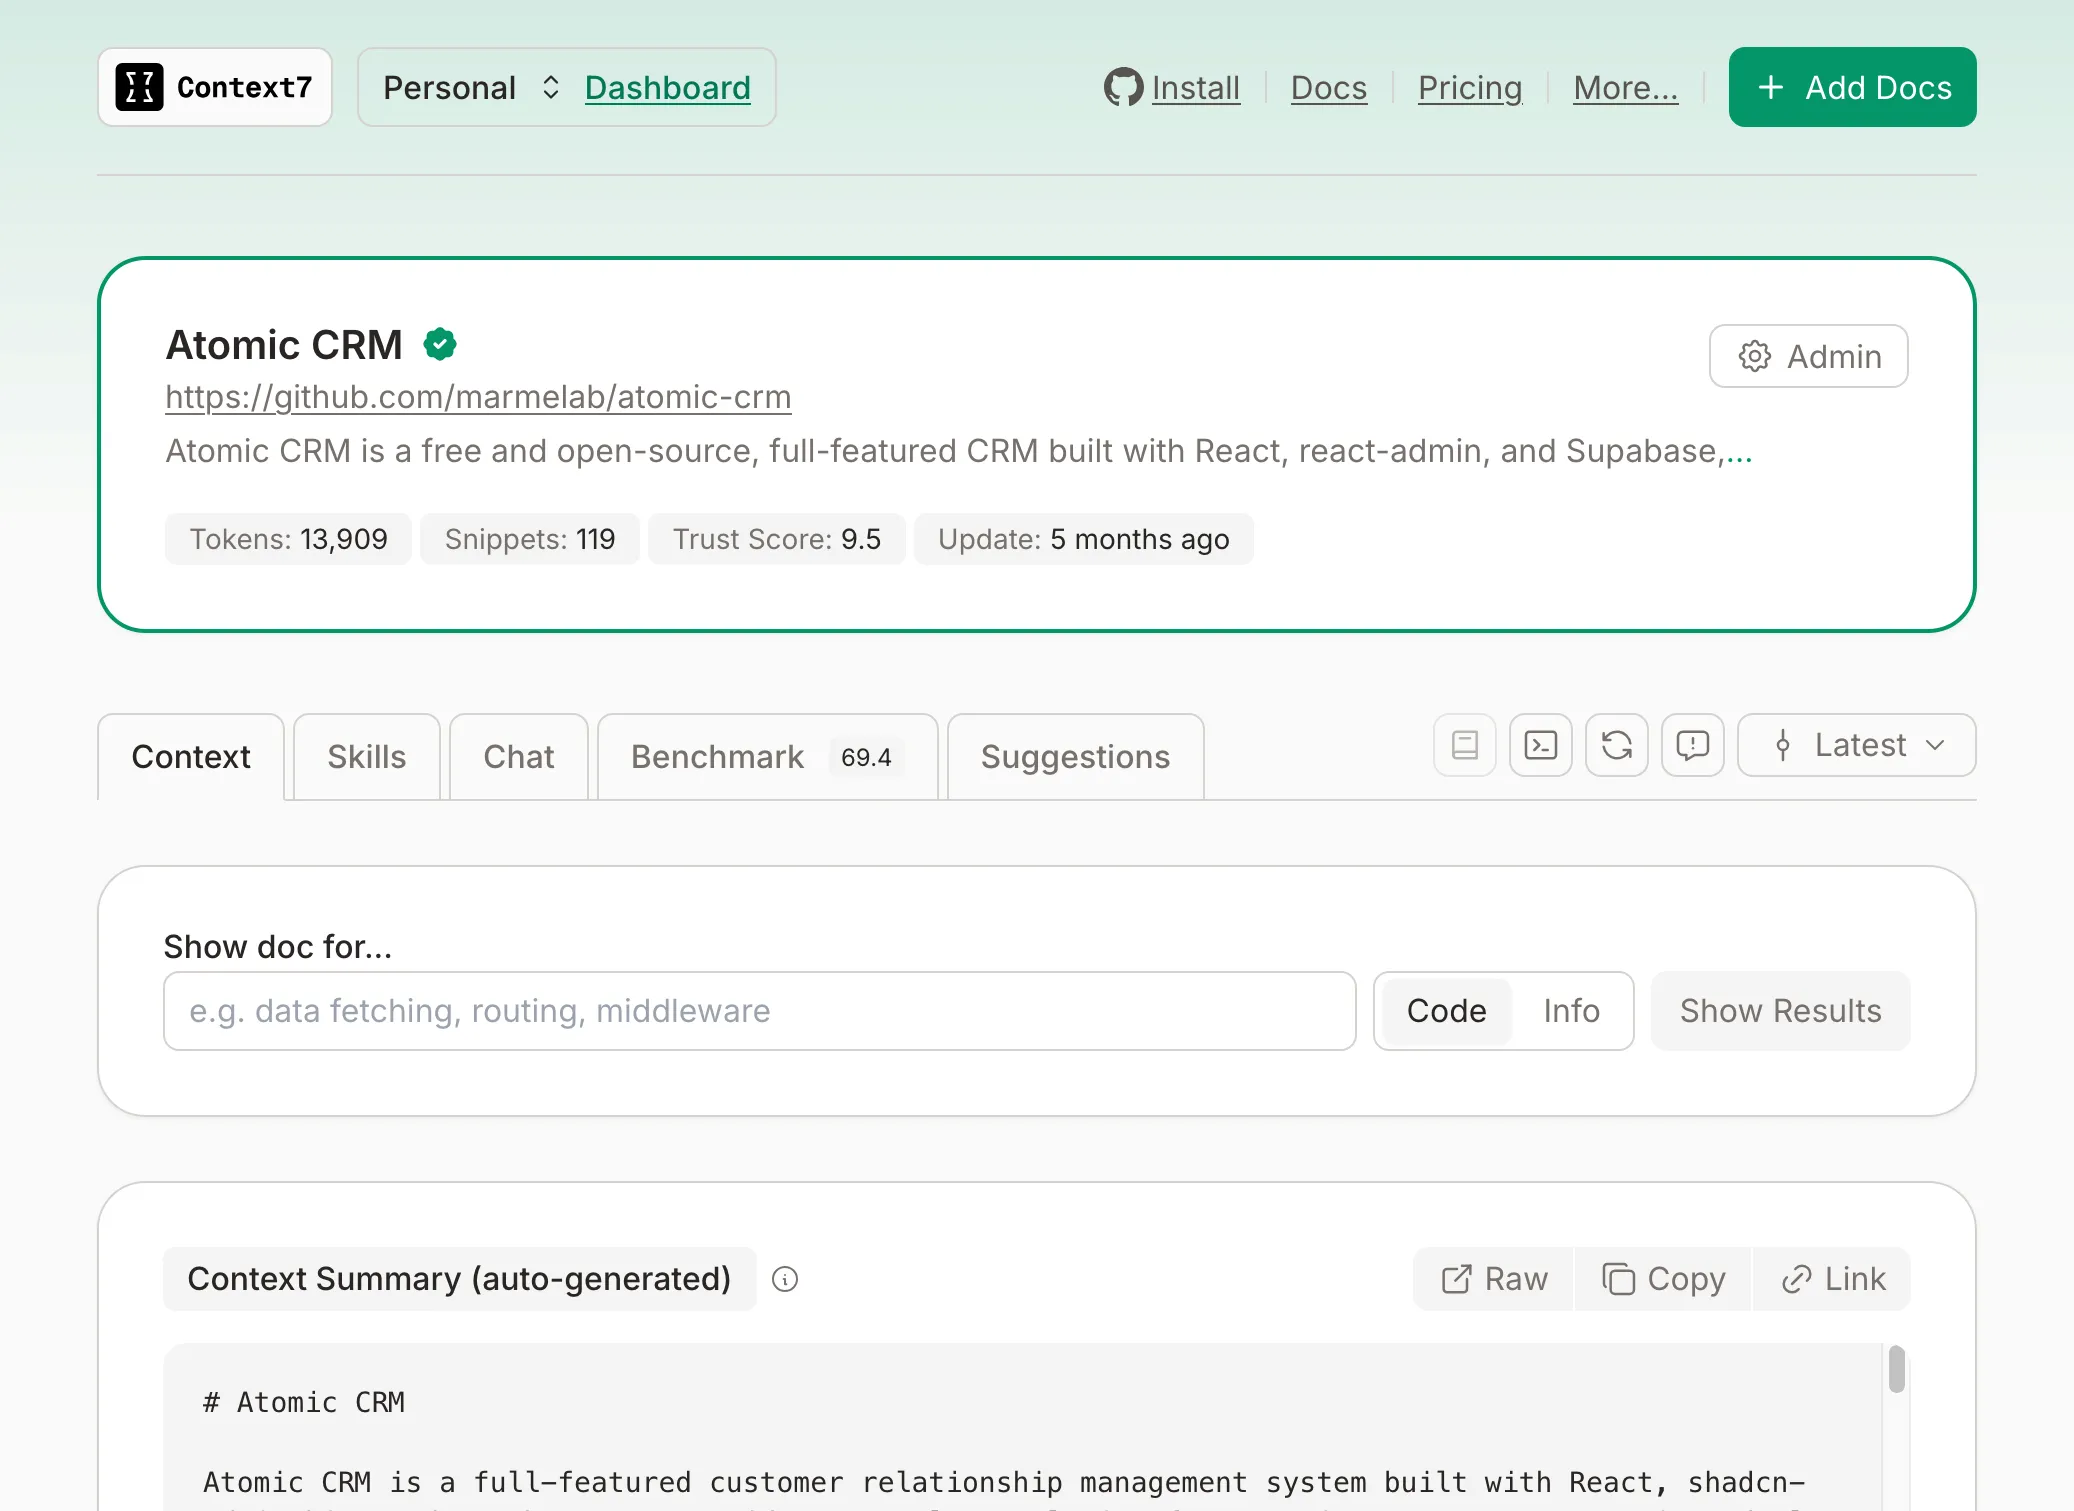Click the GitHub Install icon

click(1123, 87)
